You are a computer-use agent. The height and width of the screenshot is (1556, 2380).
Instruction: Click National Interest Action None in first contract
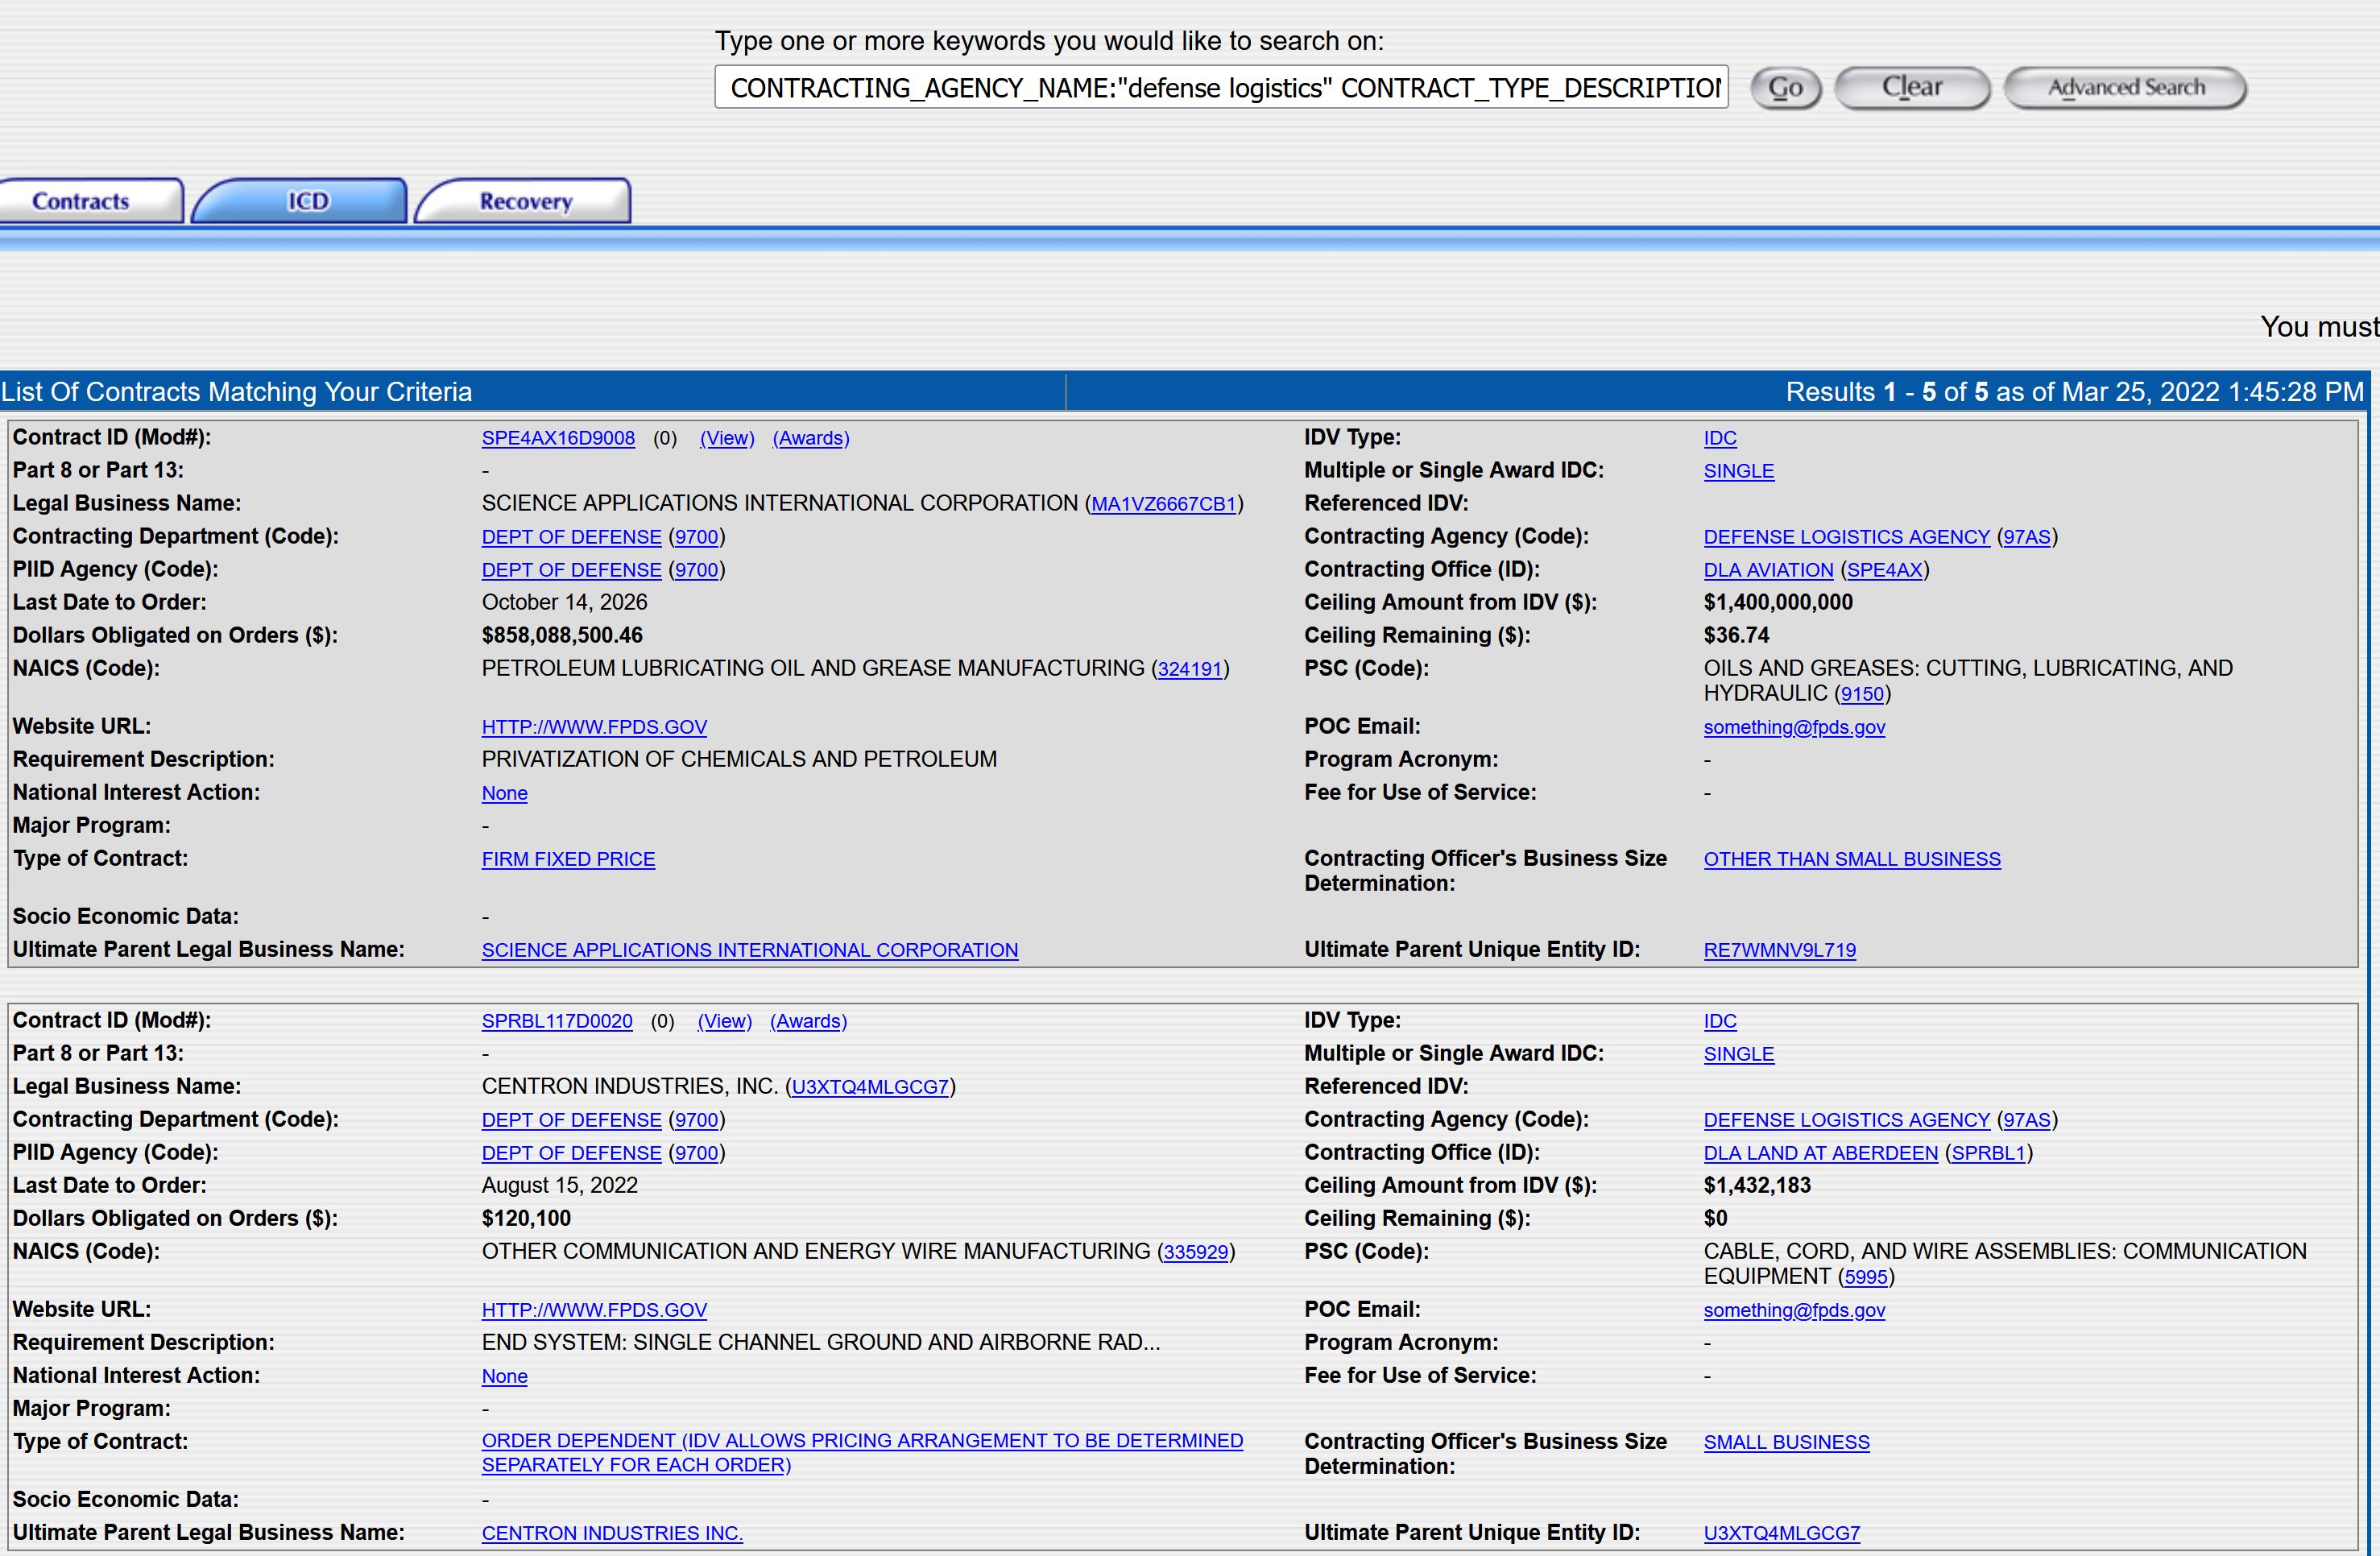coord(505,793)
